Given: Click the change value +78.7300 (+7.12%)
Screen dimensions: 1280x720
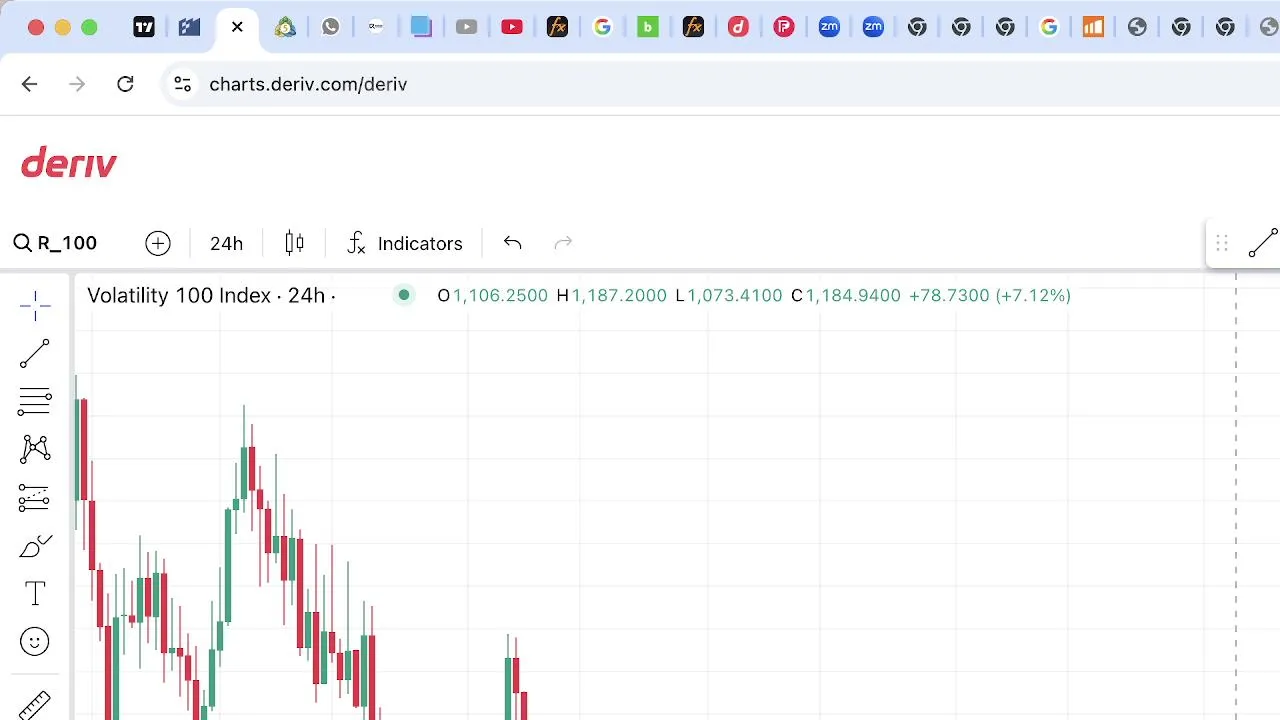Looking at the screenshot, I should pos(989,295).
